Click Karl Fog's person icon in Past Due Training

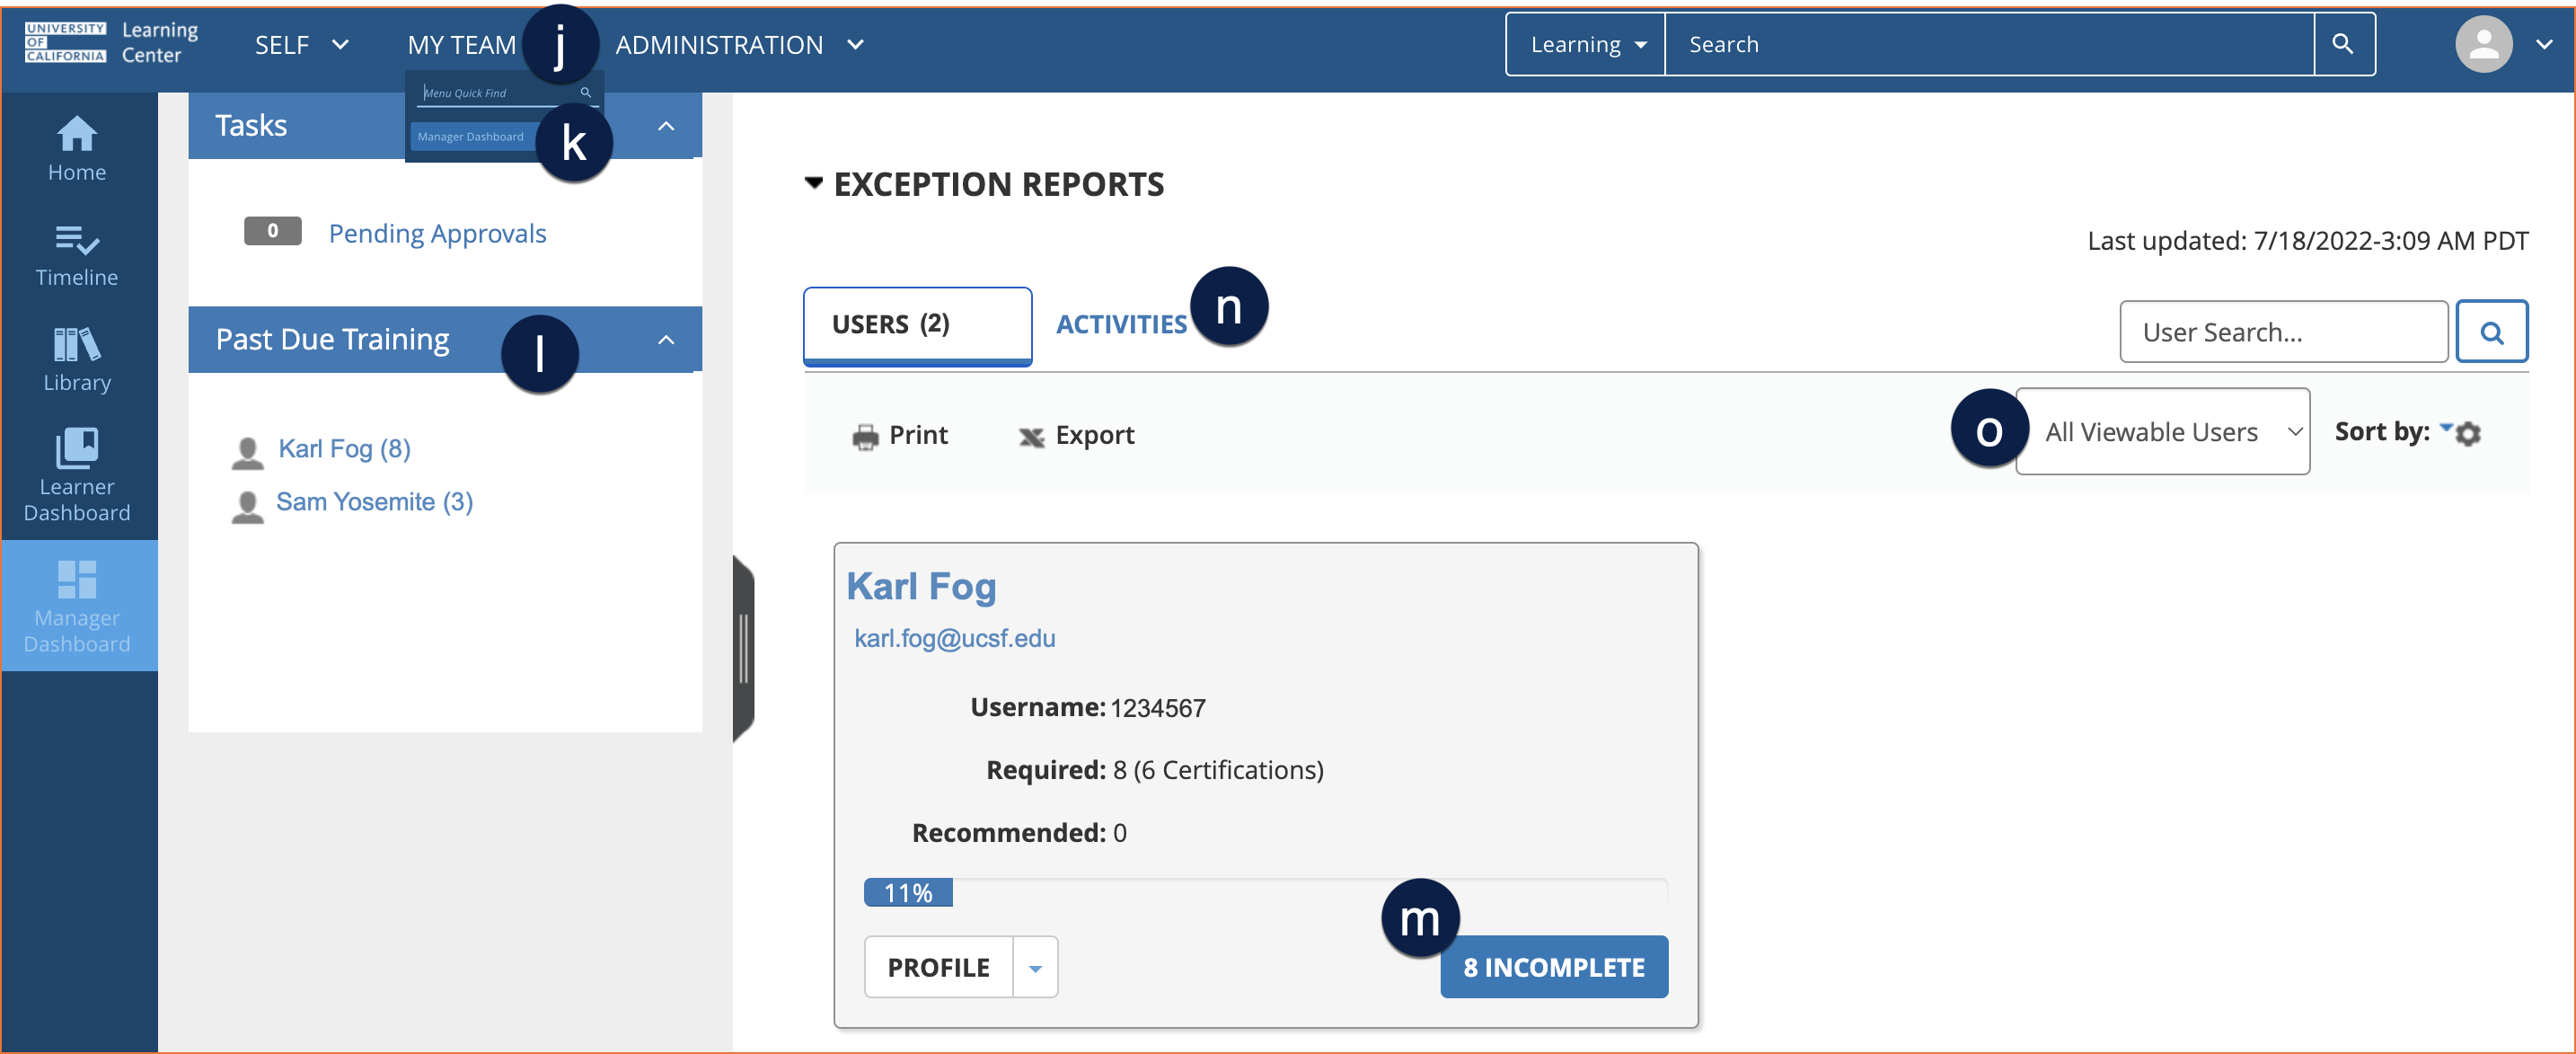tap(248, 452)
